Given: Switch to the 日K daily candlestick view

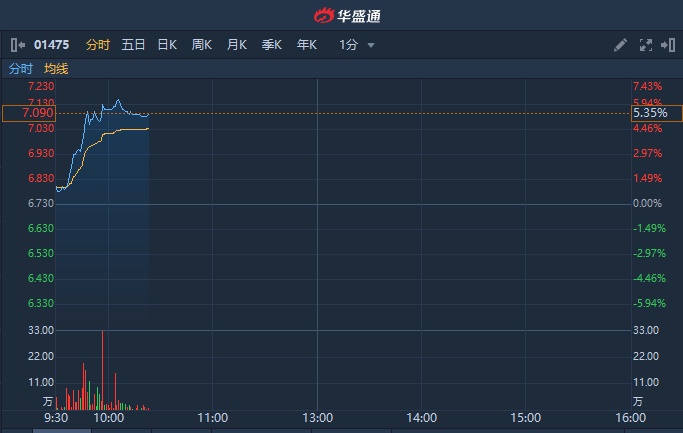Looking at the screenshot, I should pos(167,45).
